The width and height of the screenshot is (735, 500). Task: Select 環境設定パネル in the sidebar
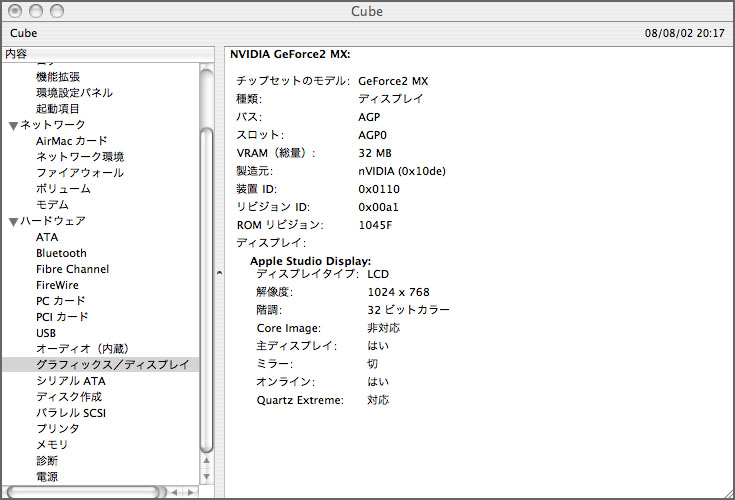pyautogui.click(x=74, y=93)
